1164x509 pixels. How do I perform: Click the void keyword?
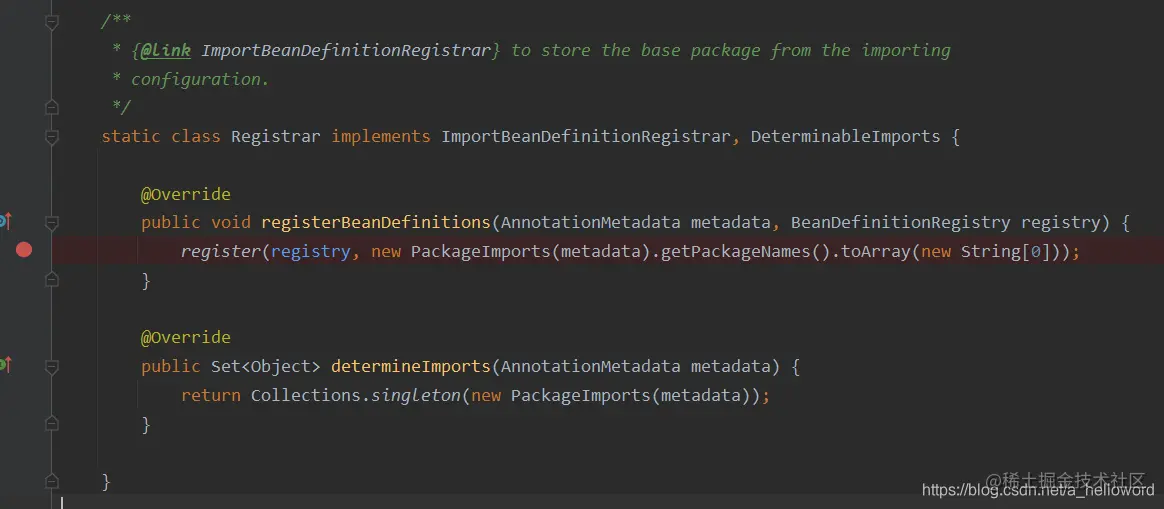pyautogui.click(x=231, y=223)
